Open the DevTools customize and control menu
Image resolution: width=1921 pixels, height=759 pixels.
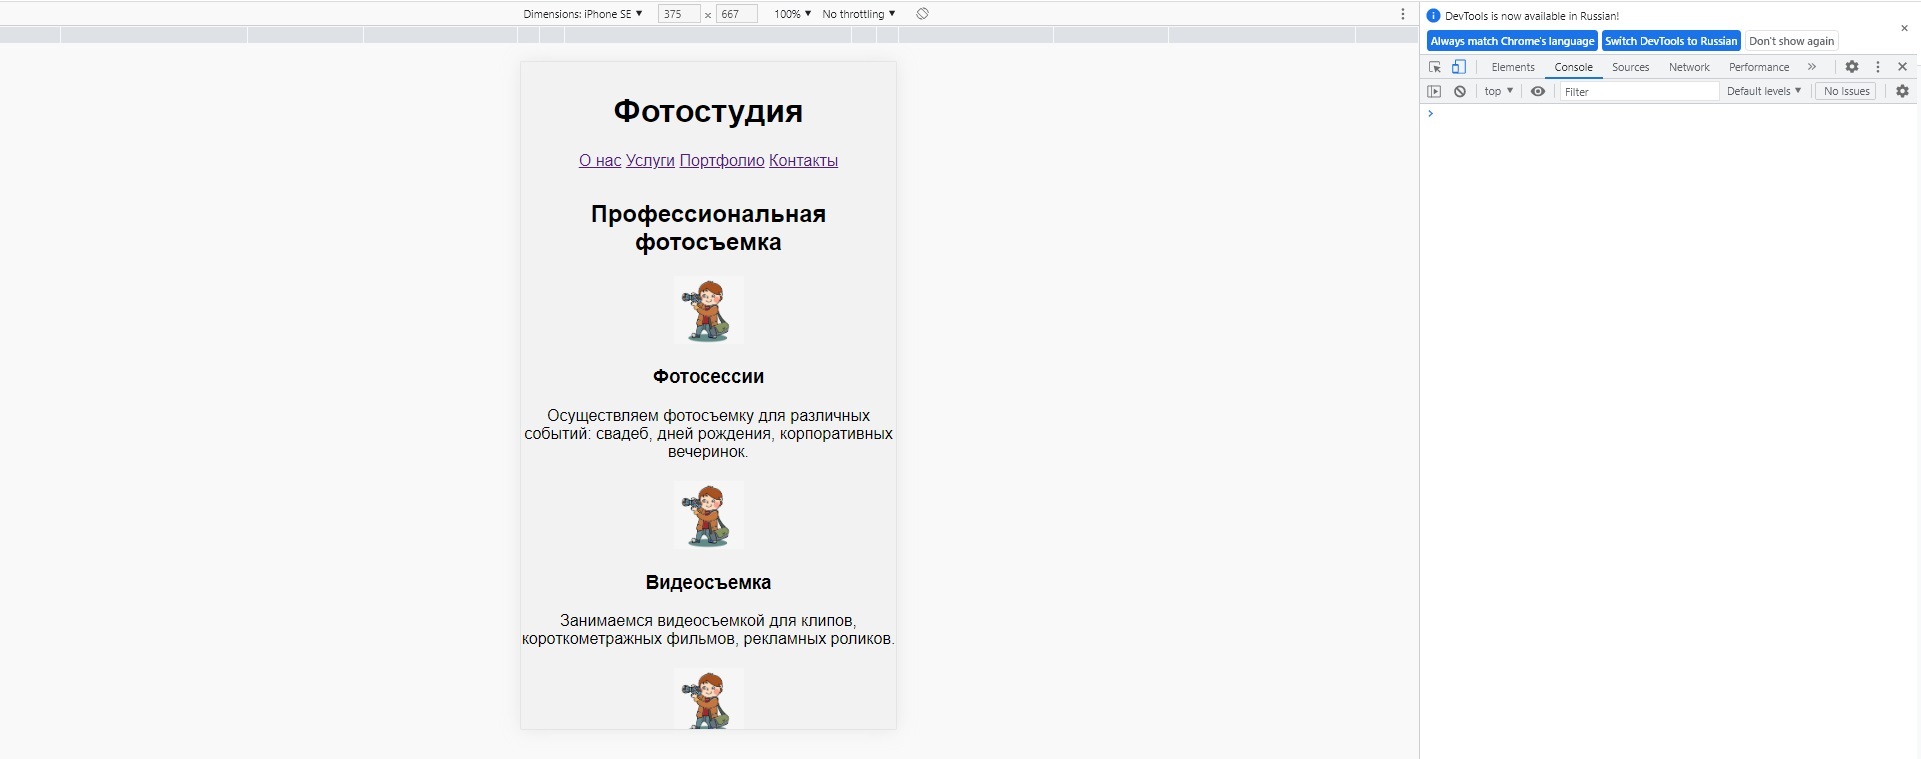pos(1878,67)
